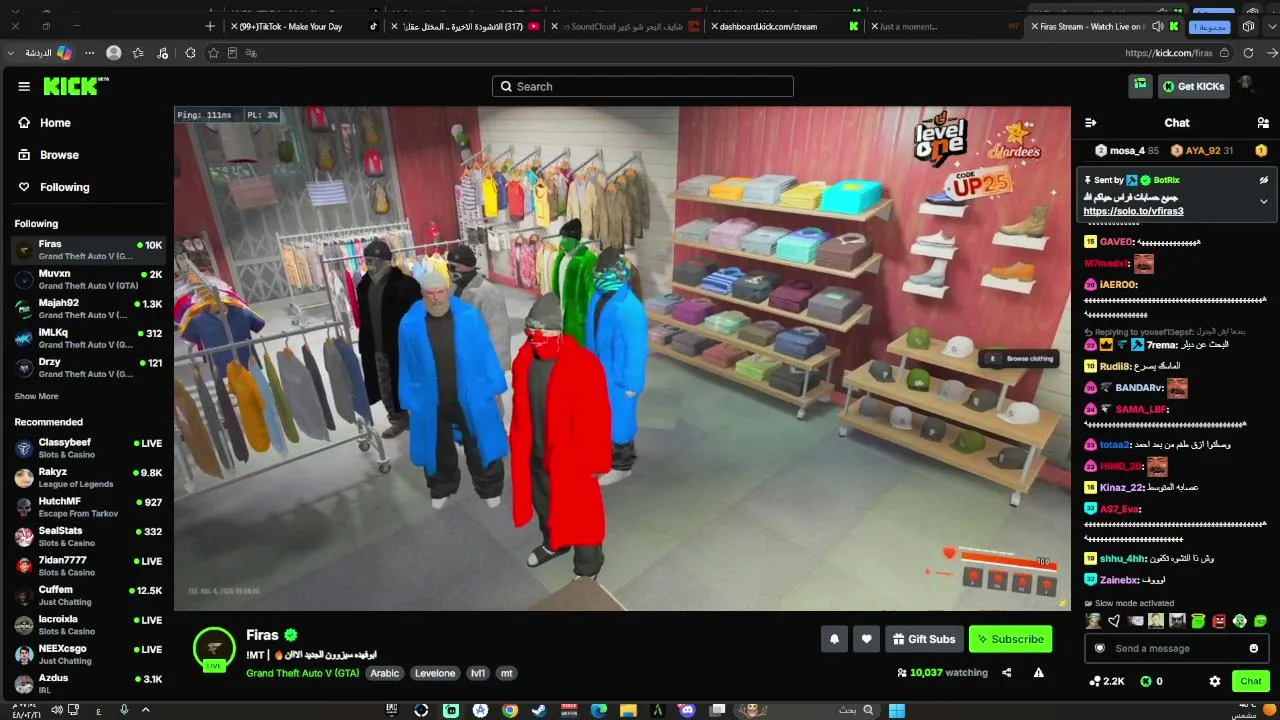Open Azdus recommended channel
This screenshot has height=720, width=1280.
tap(88, 684)
